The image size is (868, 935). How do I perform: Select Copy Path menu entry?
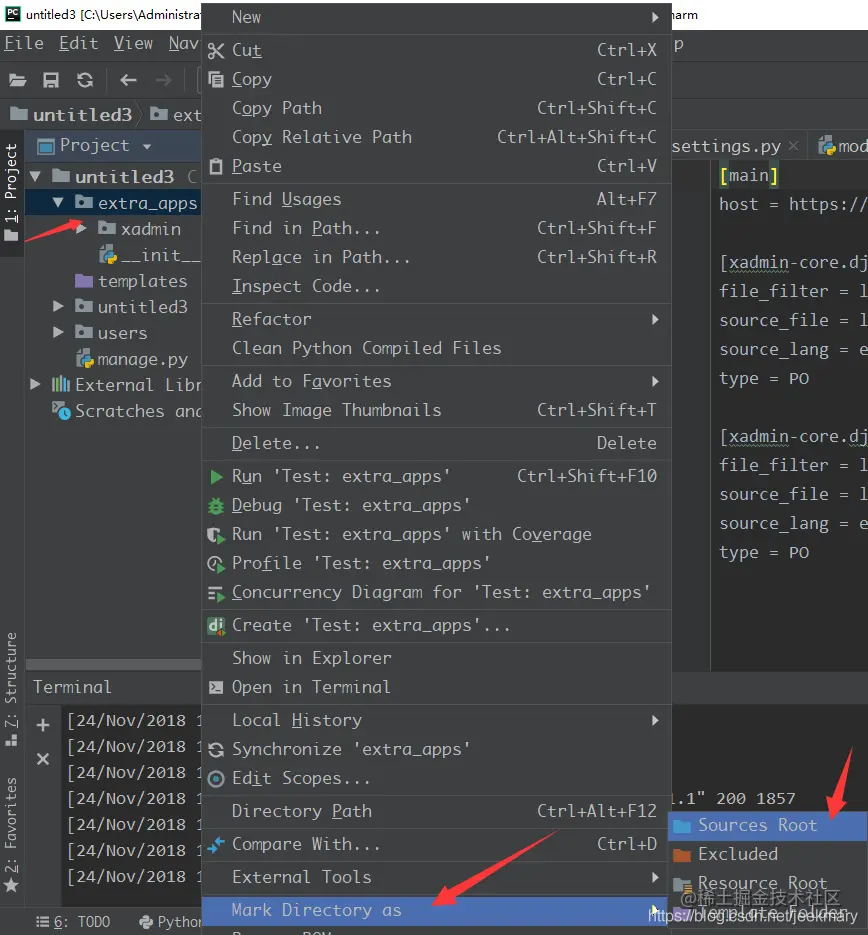(436, 108)
